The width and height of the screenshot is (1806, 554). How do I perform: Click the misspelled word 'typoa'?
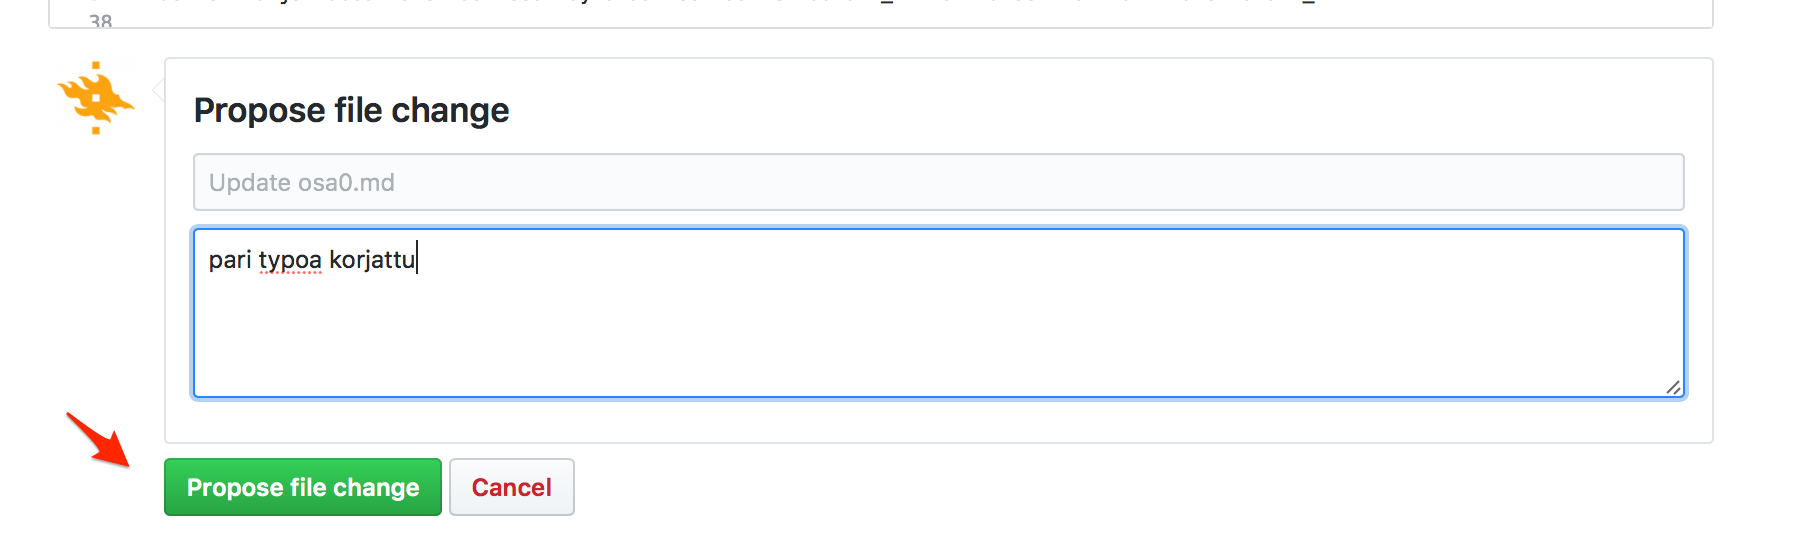click(290, 260)
